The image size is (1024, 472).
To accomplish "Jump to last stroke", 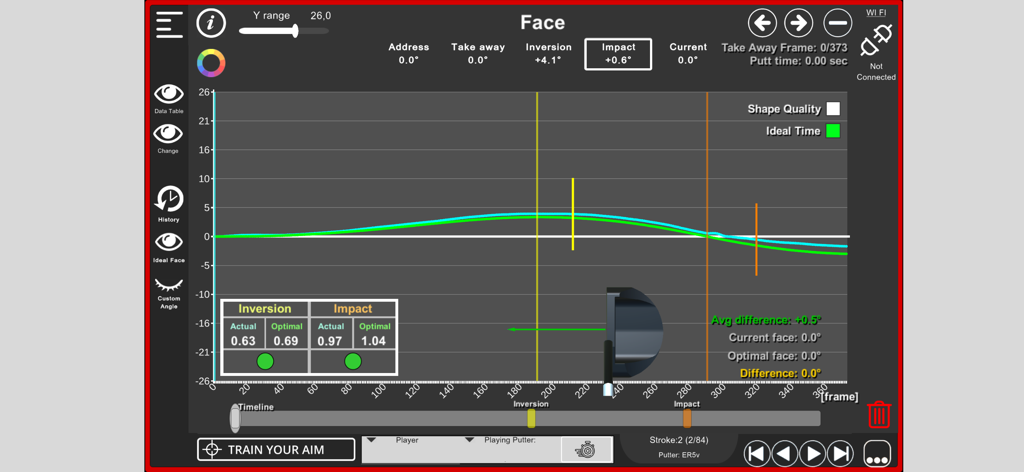I will click(840, 454).
